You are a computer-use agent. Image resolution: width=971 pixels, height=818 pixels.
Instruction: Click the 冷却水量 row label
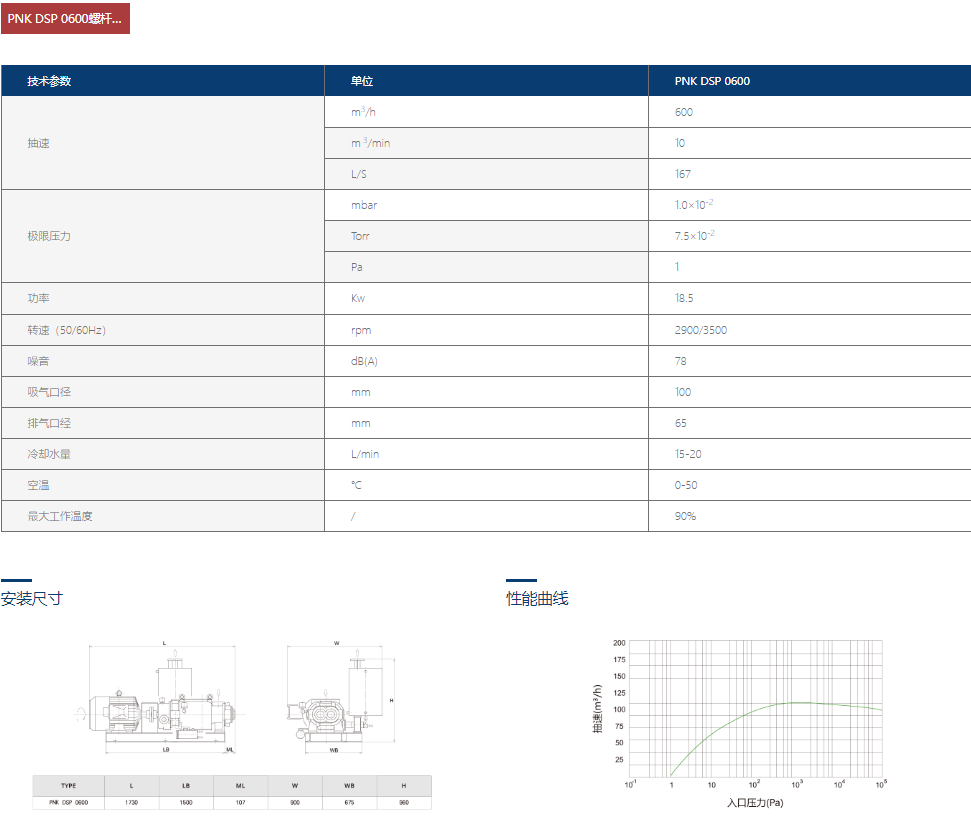point(49,454)
